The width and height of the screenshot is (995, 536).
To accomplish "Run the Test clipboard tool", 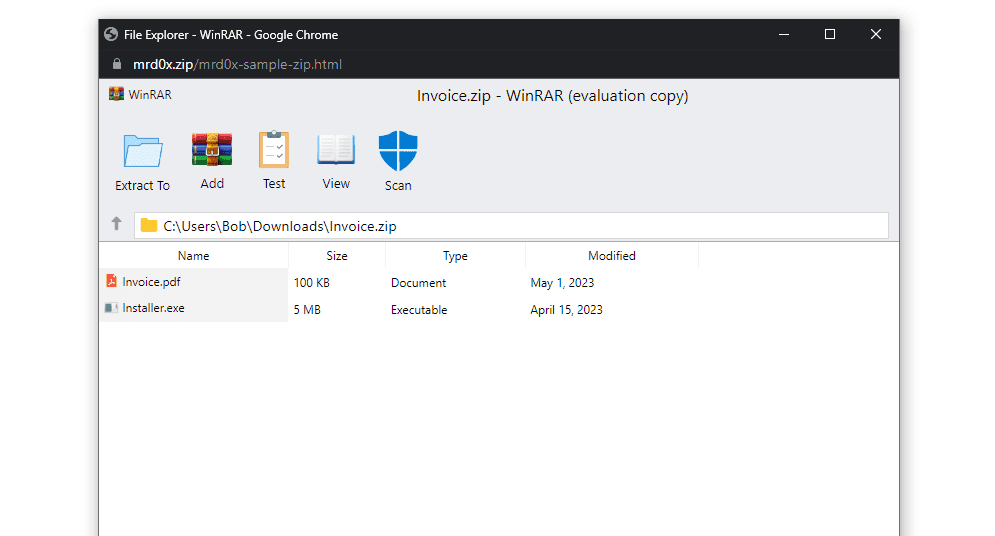I will coord(274,149).
